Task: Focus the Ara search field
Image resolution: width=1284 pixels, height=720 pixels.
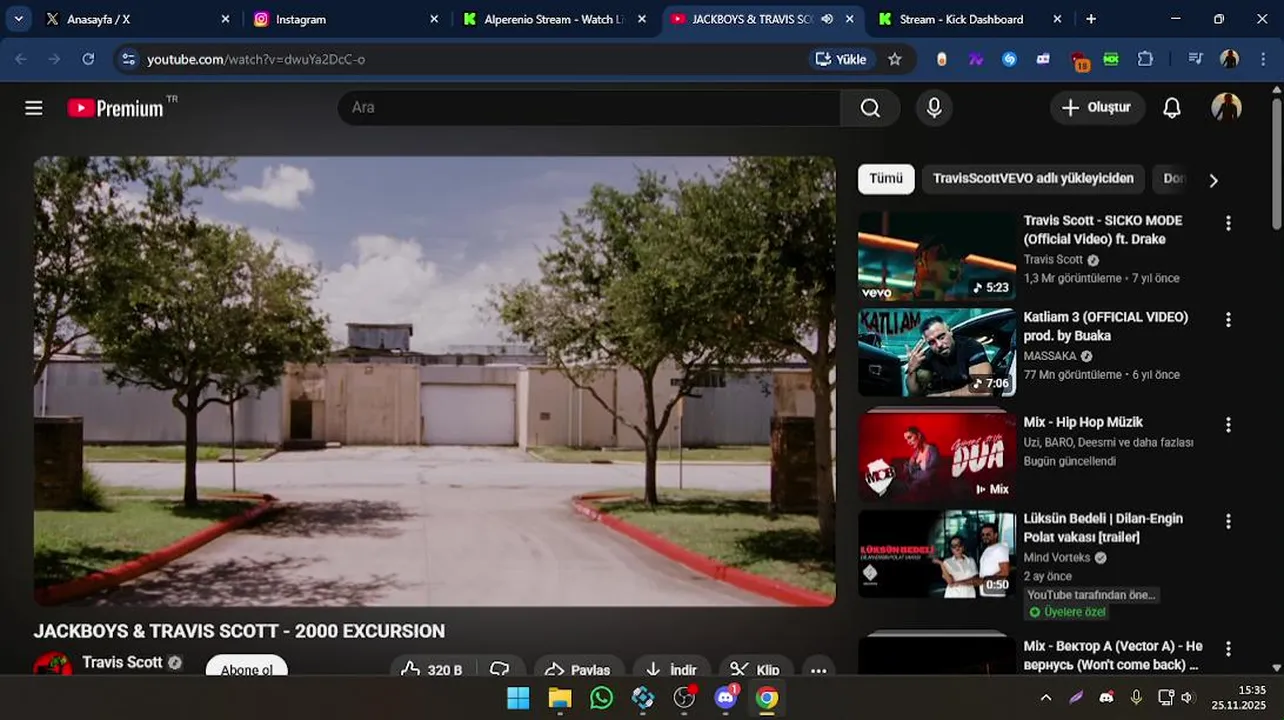Action: [x=590, y=108]
